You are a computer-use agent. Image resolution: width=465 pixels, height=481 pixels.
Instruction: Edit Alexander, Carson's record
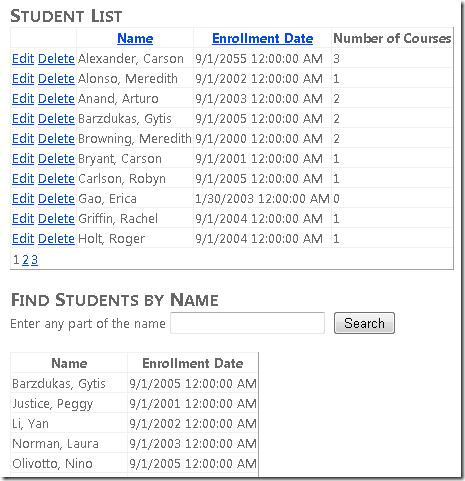click(x=23, y=59)
